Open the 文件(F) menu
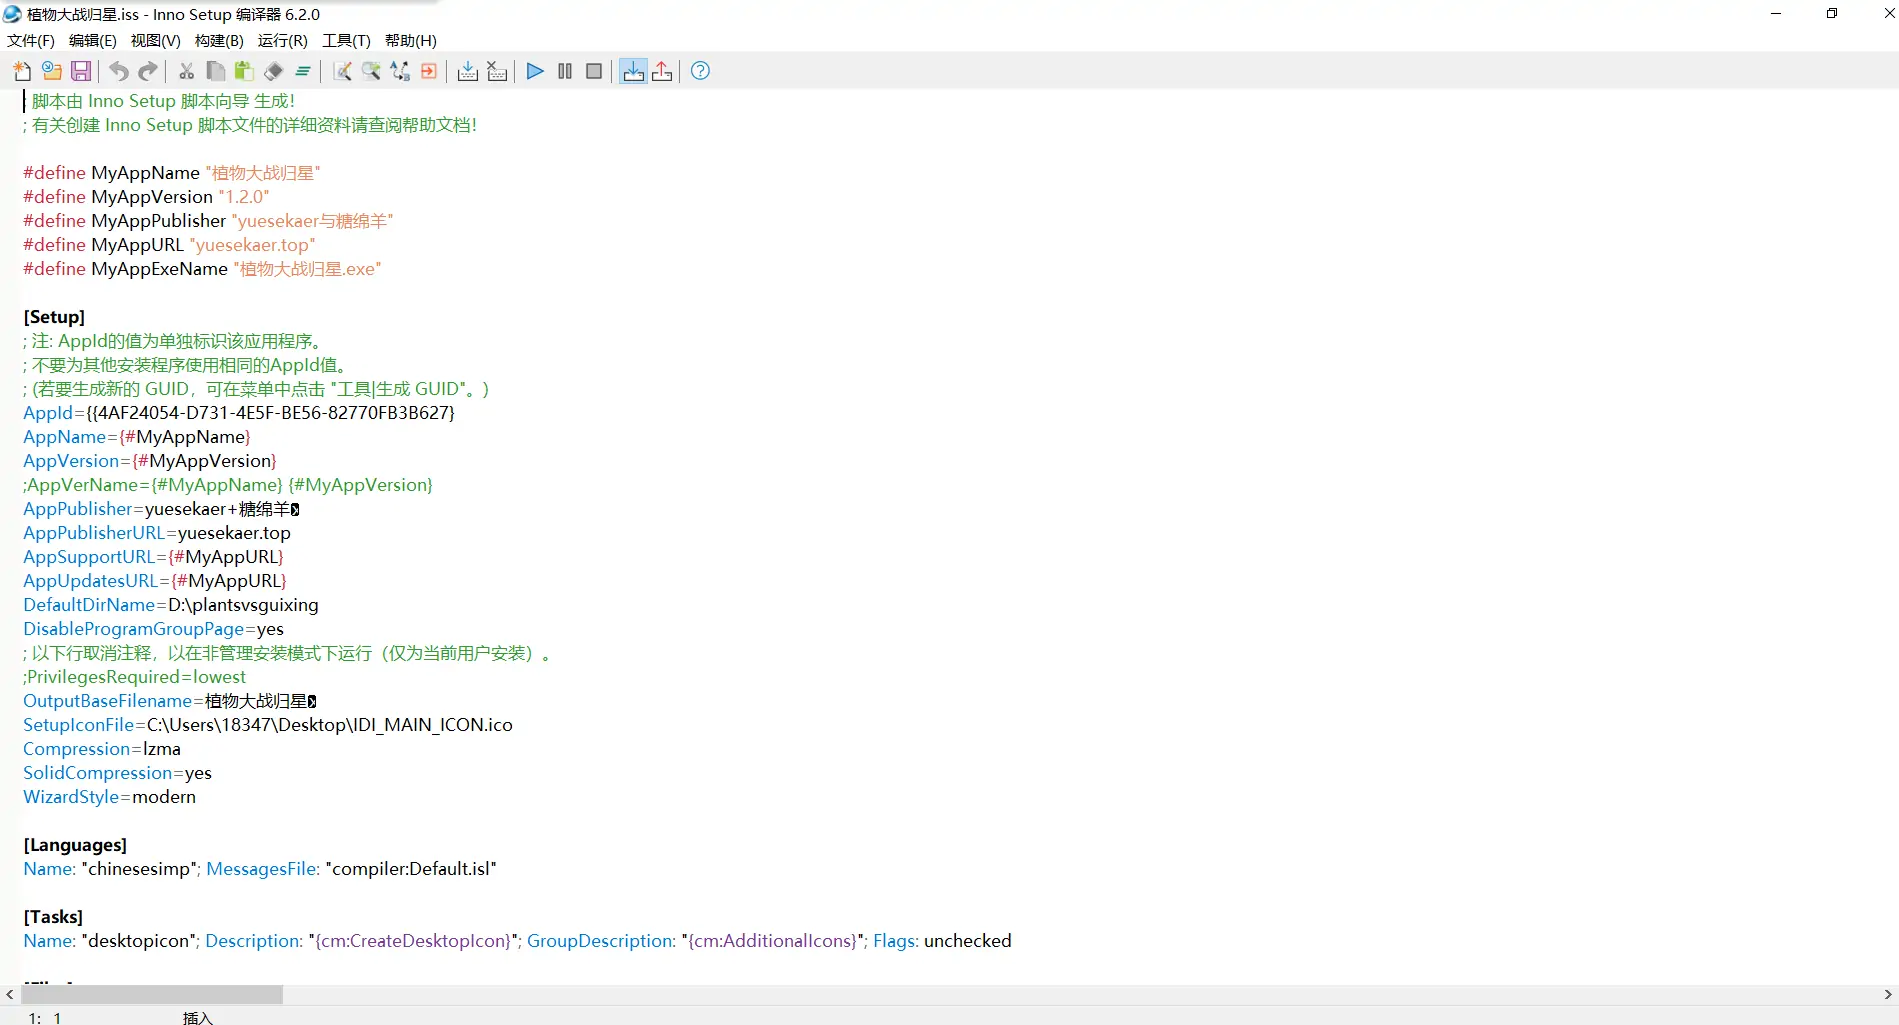Screen dimensions: 1899x1025 click(30, 41)
